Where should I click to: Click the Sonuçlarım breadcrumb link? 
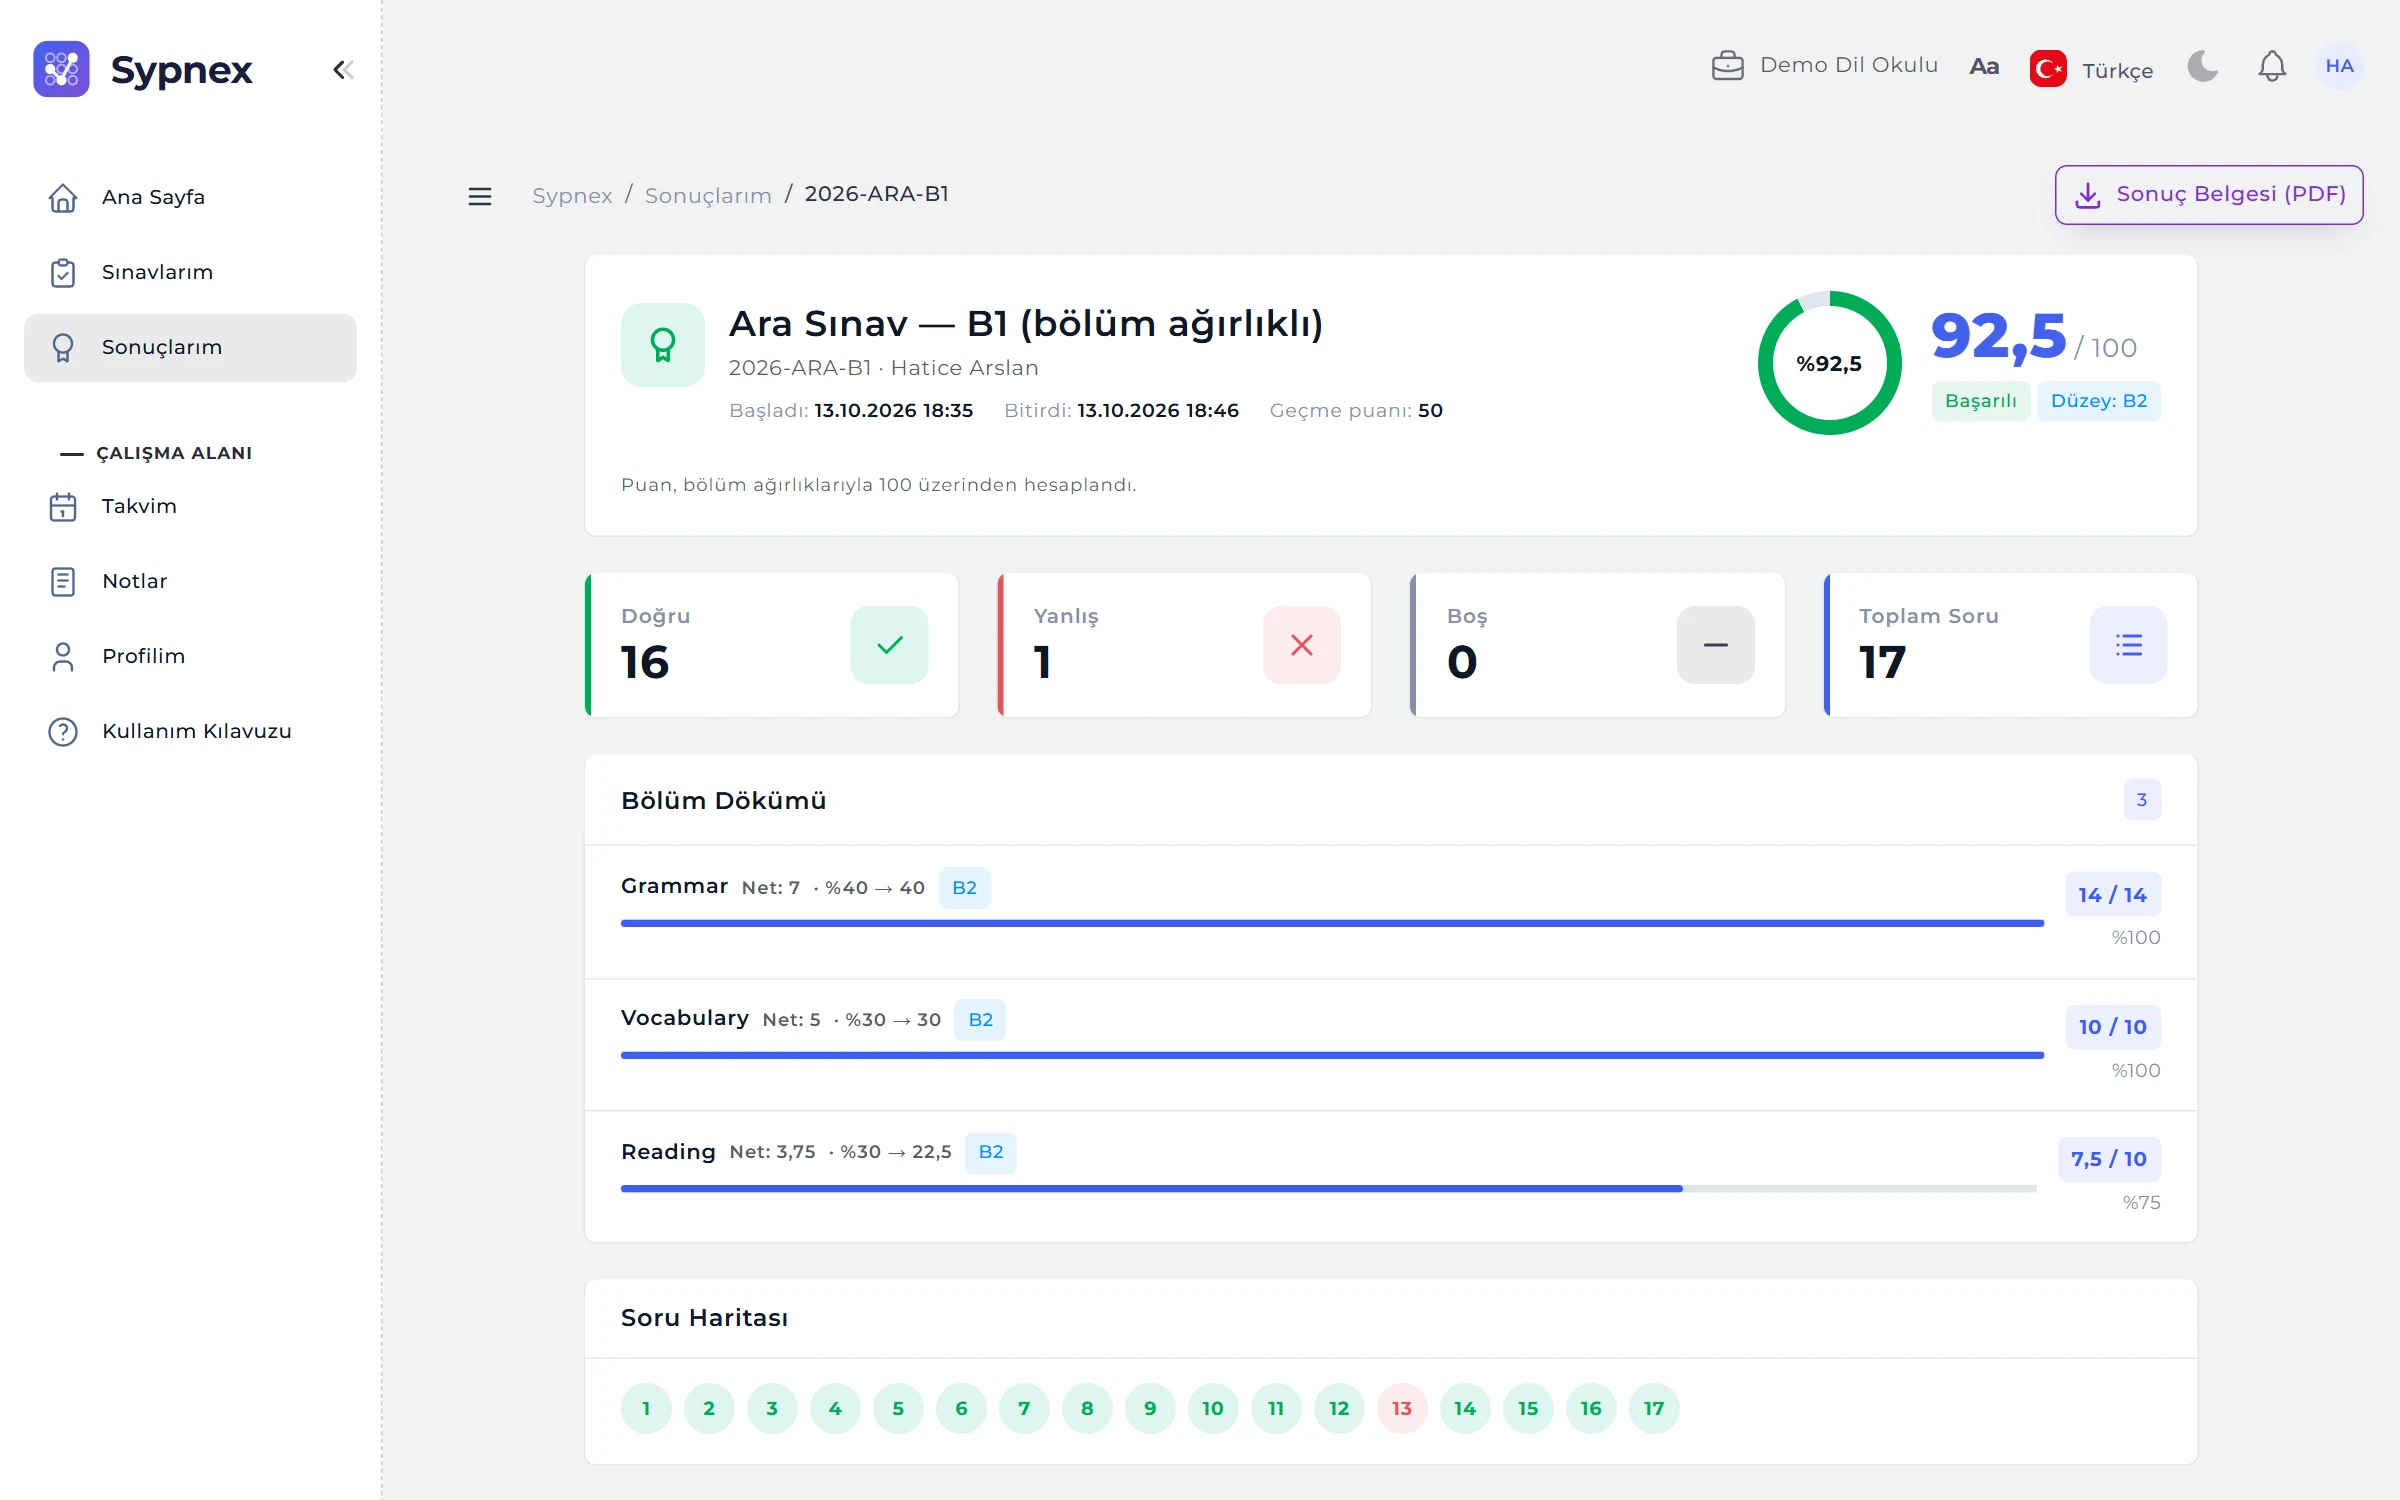(x=708, y=195)
